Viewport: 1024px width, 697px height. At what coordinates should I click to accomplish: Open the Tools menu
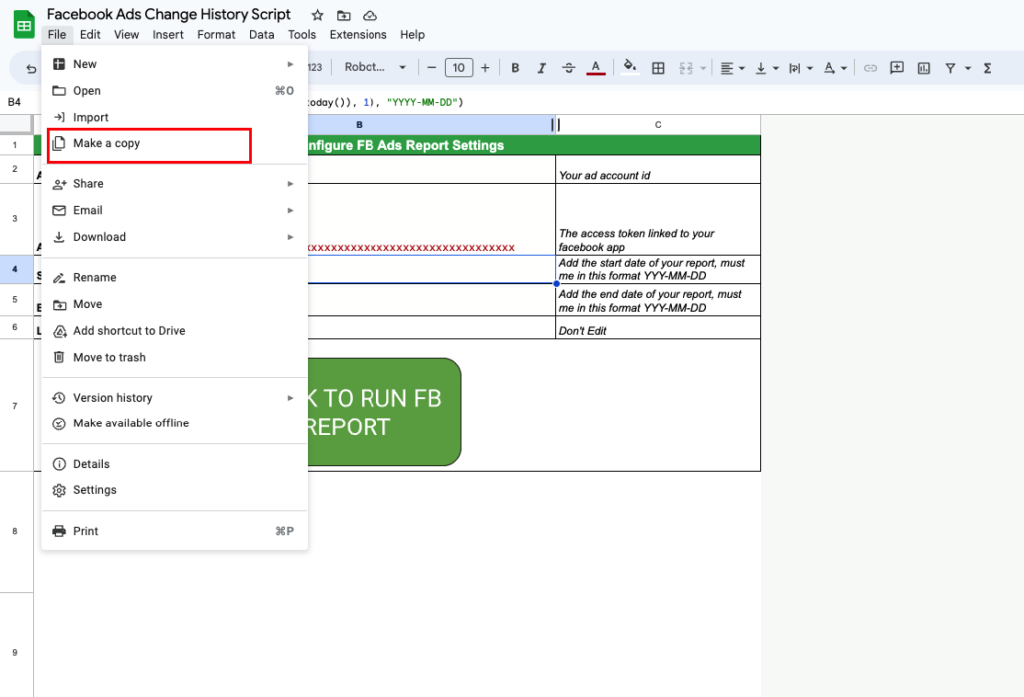302,35
